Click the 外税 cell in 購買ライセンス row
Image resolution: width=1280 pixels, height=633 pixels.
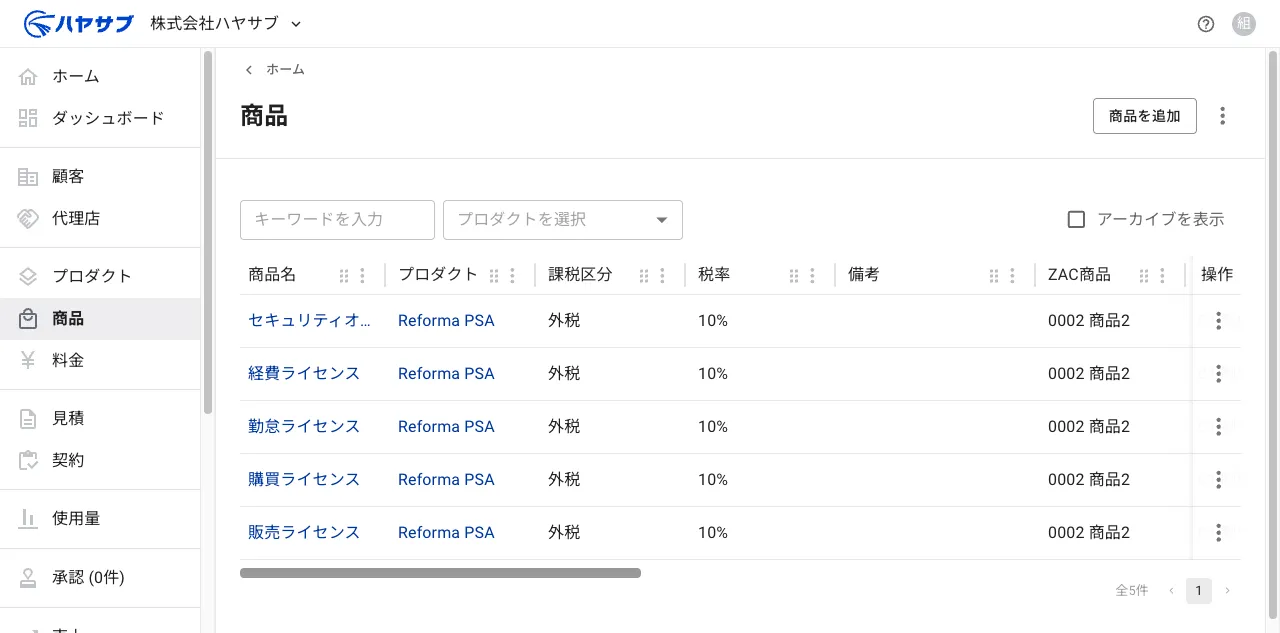click(564, 479)
